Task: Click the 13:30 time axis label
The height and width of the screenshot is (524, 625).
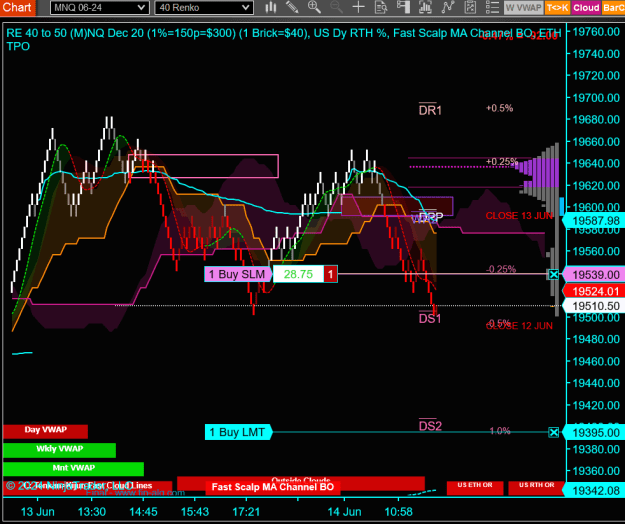Action: tap(92, 512)
